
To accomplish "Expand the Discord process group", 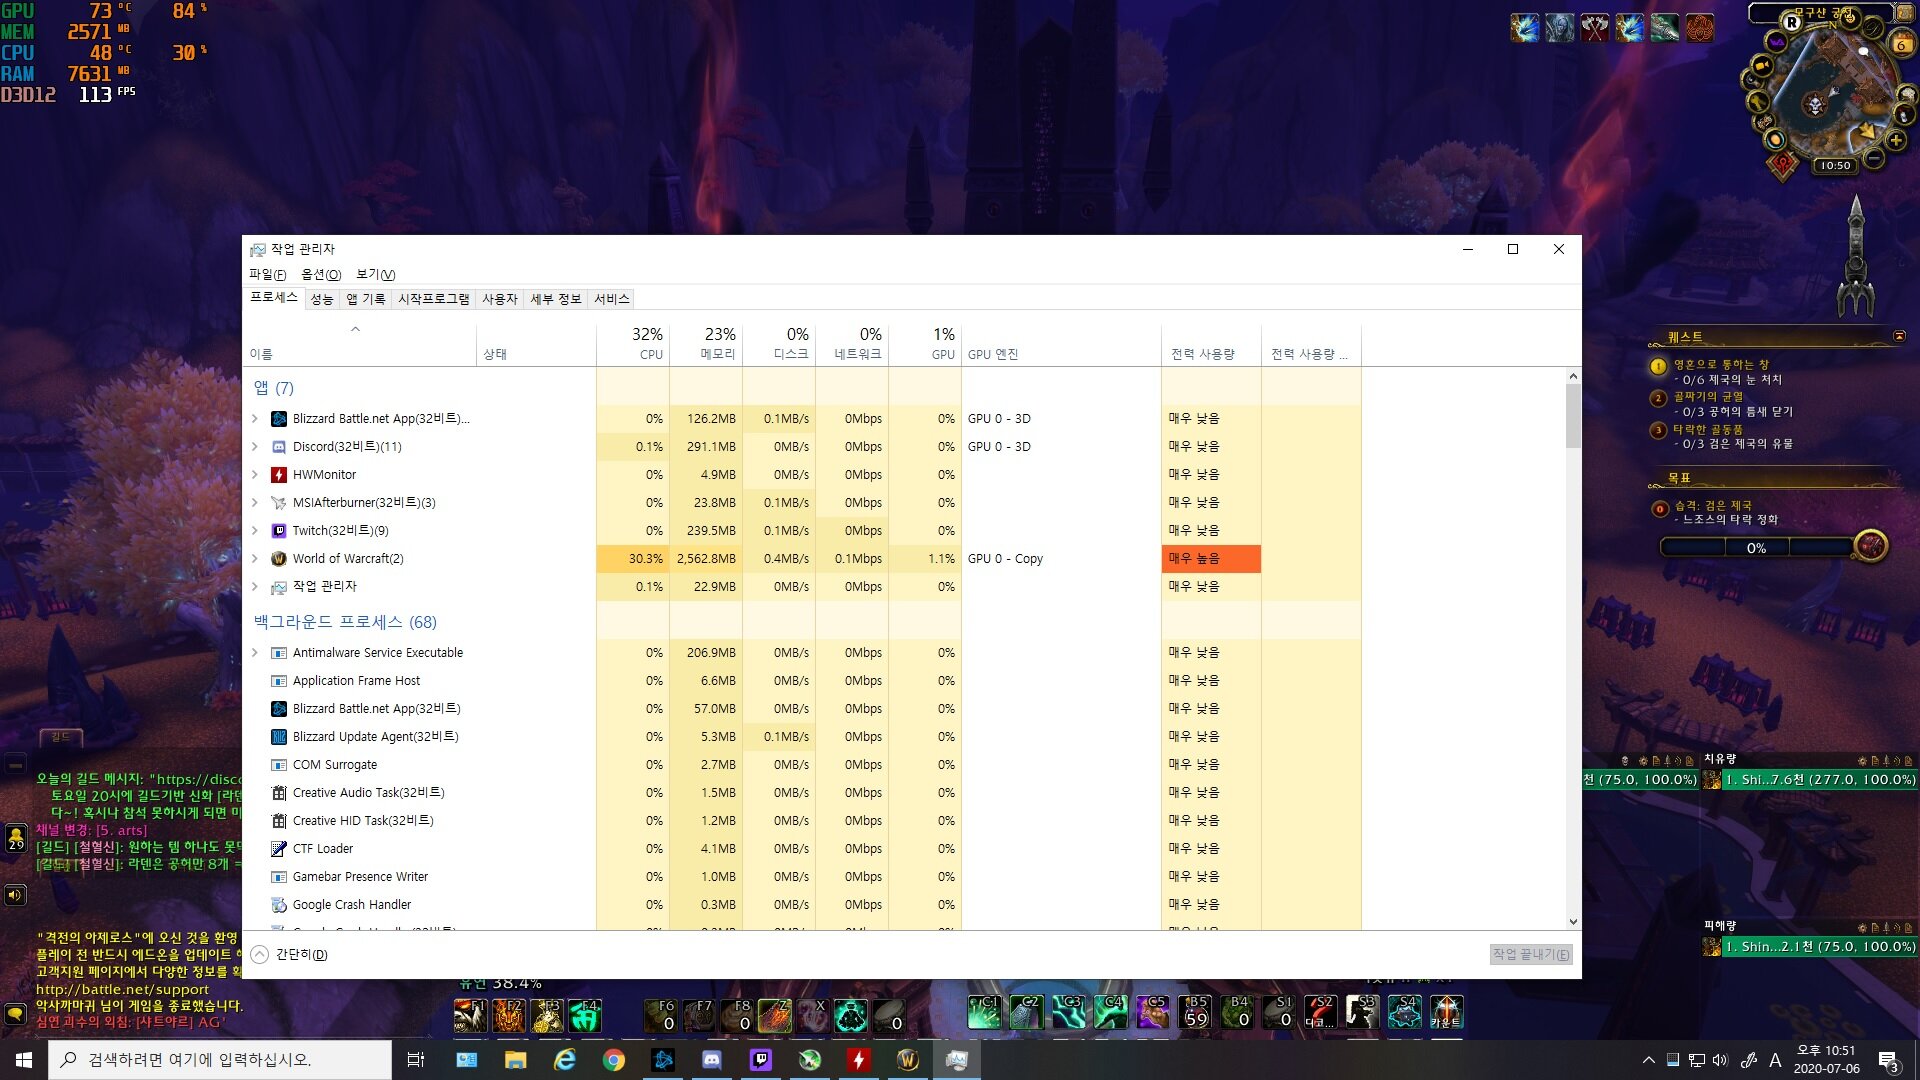I will click(x=255, y=447).
